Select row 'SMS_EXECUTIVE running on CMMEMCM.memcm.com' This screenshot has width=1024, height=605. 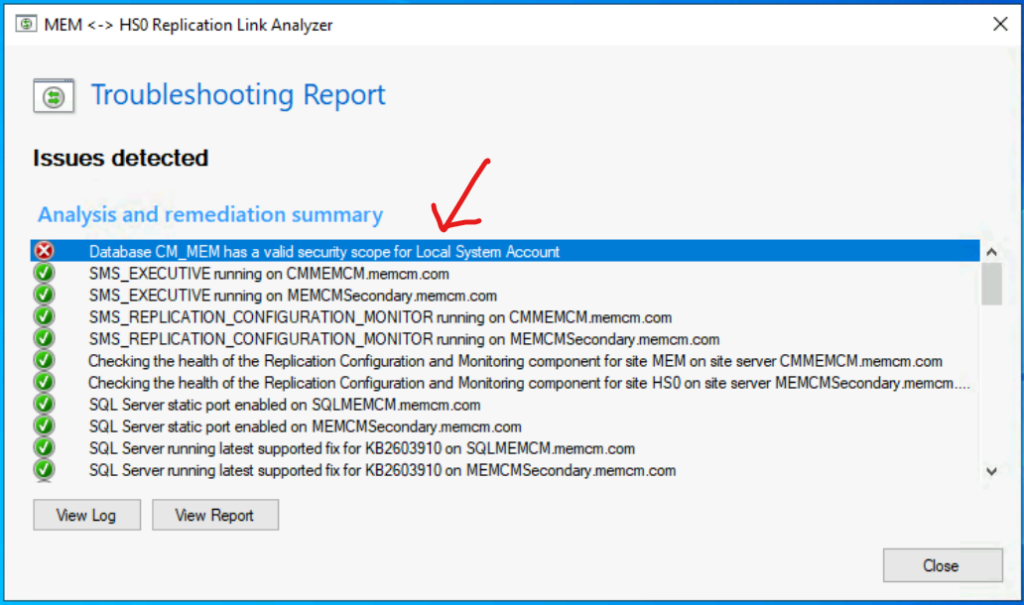(x=505, y=273)
